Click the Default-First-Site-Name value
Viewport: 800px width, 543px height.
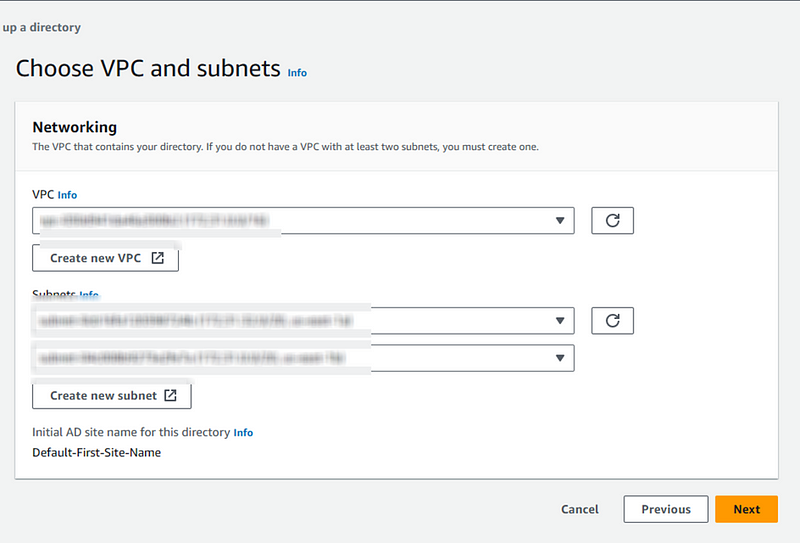[96, 453]
